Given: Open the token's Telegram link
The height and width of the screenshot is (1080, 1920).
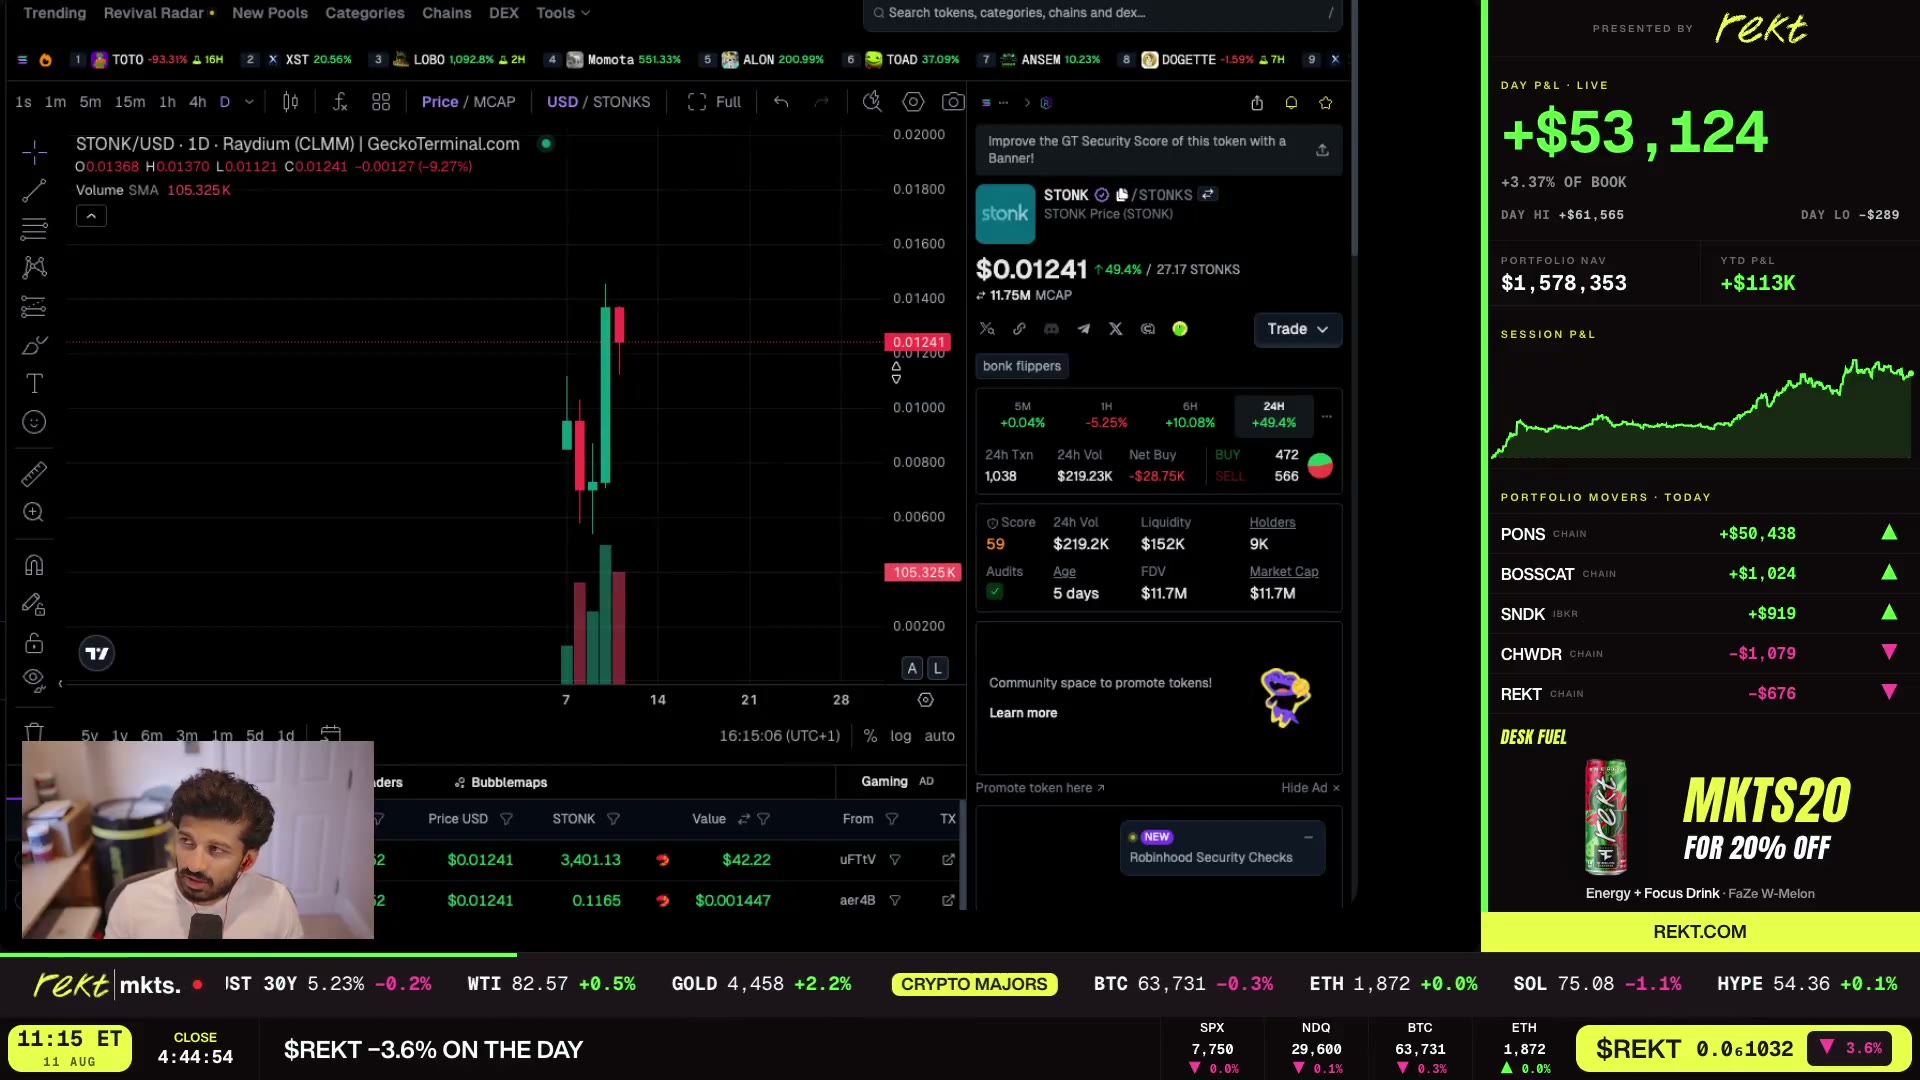Looking at the screenshot, I should [x=1083, y=329].
